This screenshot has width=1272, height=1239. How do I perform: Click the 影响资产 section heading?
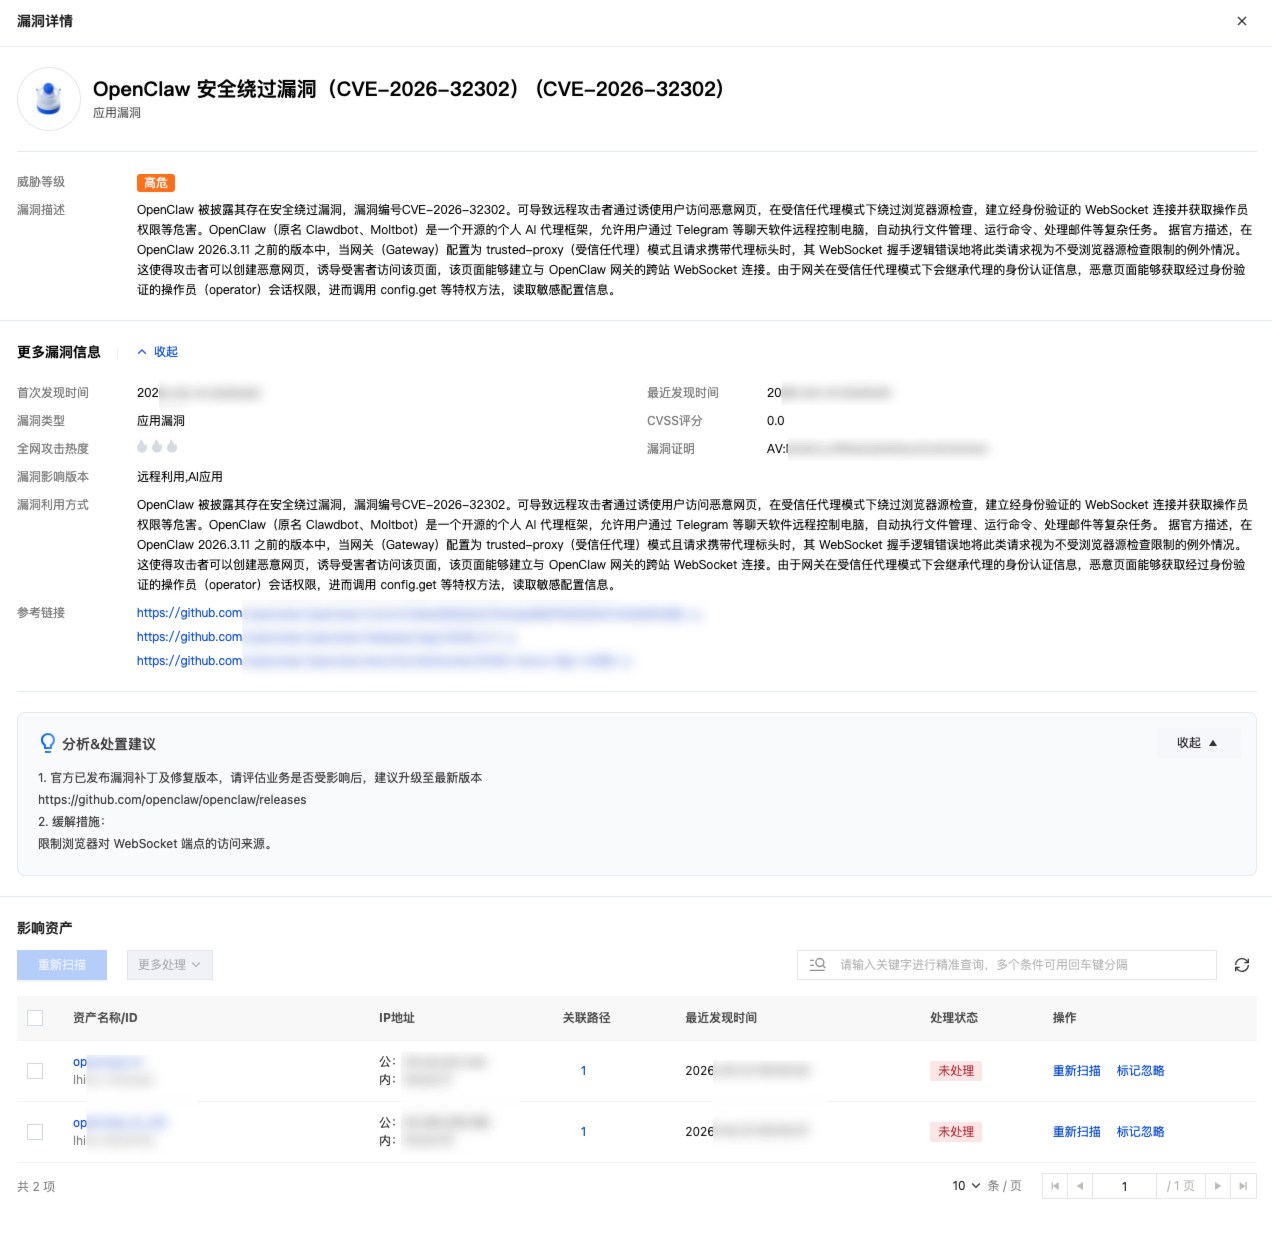click(x=45, y=928)
